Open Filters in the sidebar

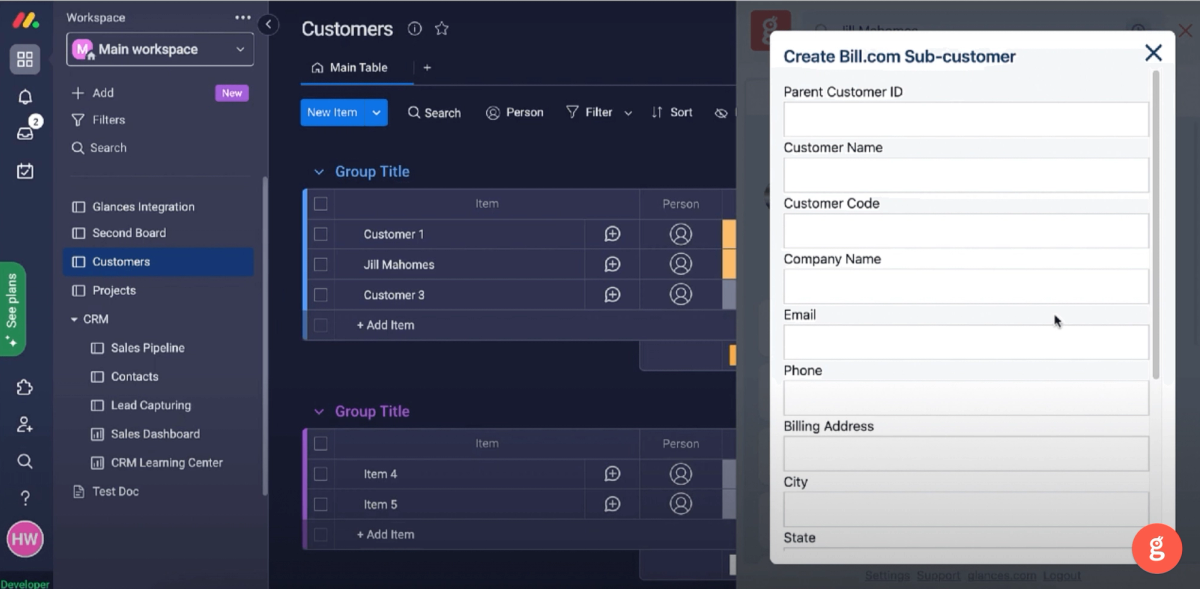(98, 120)
